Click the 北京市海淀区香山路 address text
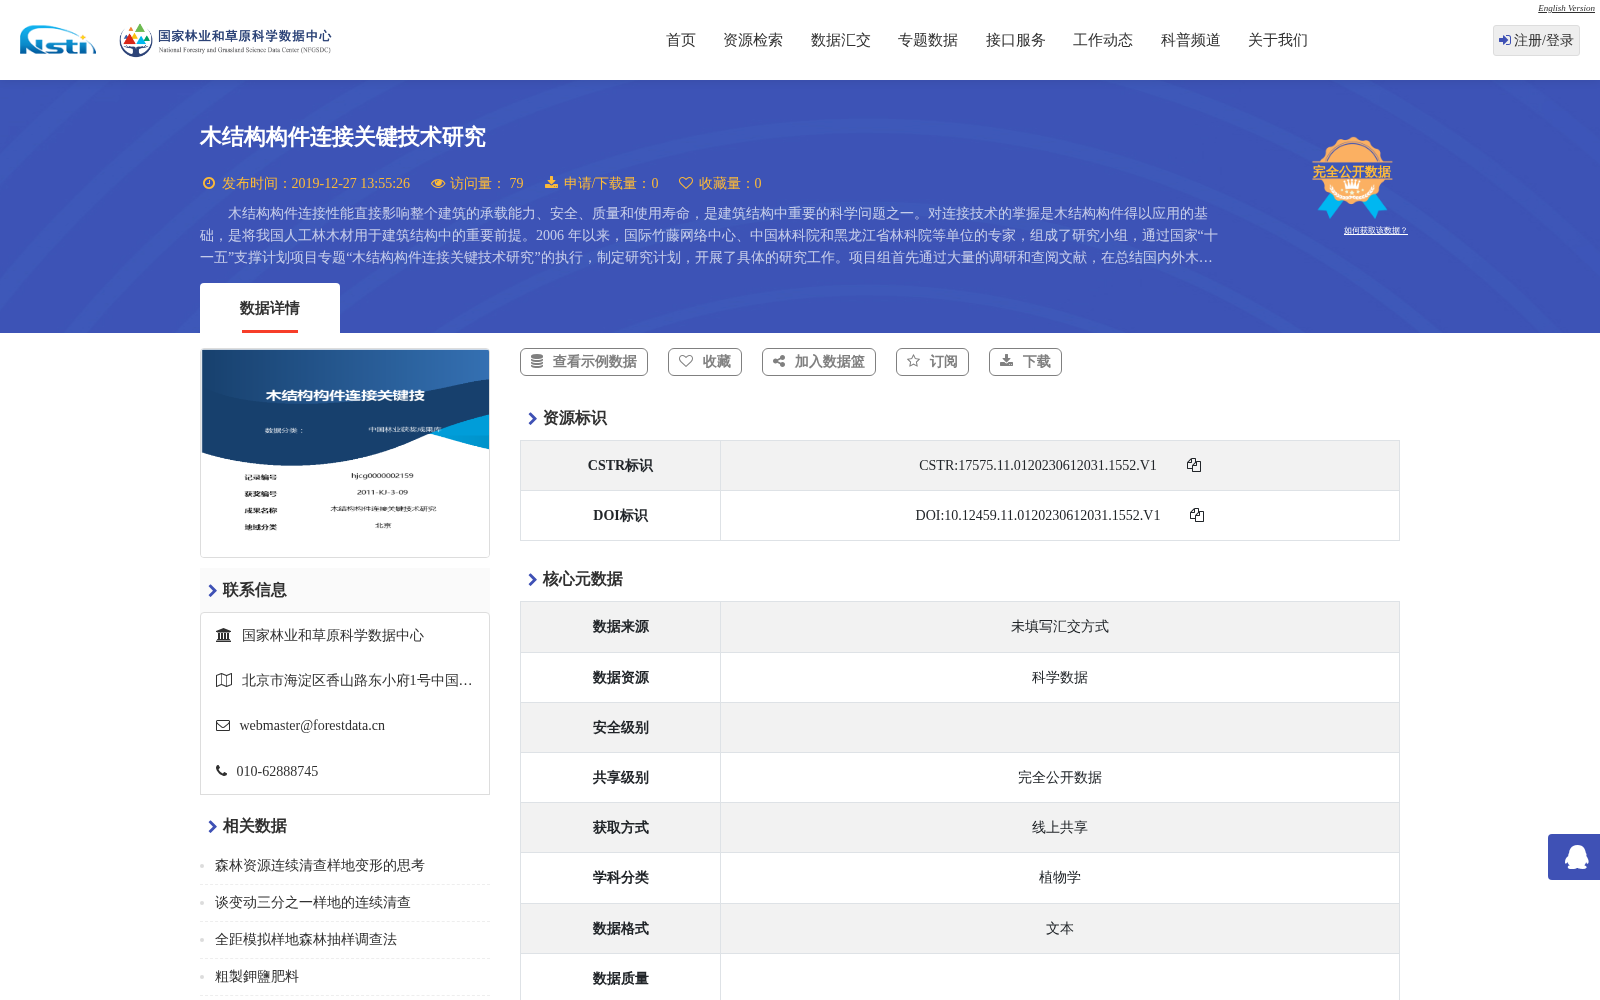The width and height of the screenshot is (1600, 1000). click(x=357, y=681)
